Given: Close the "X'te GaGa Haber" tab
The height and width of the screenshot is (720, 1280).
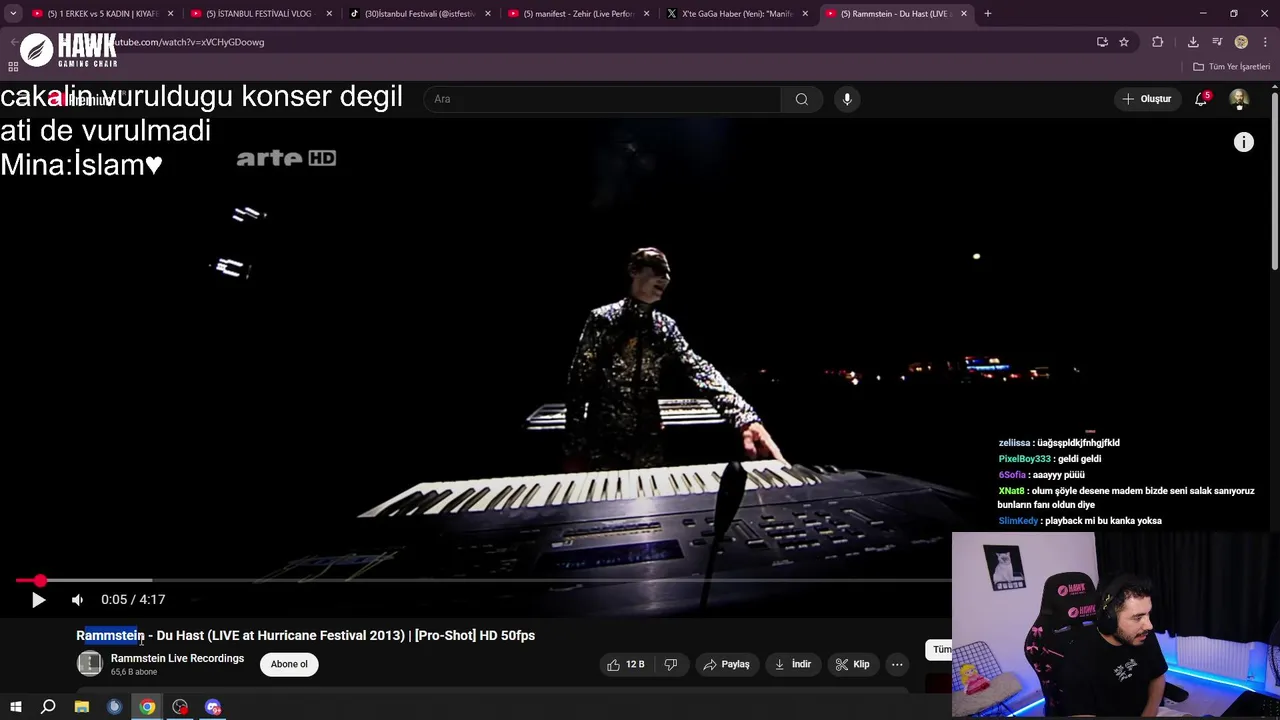Looking at the screenshot, I should [x=805, y=14].
